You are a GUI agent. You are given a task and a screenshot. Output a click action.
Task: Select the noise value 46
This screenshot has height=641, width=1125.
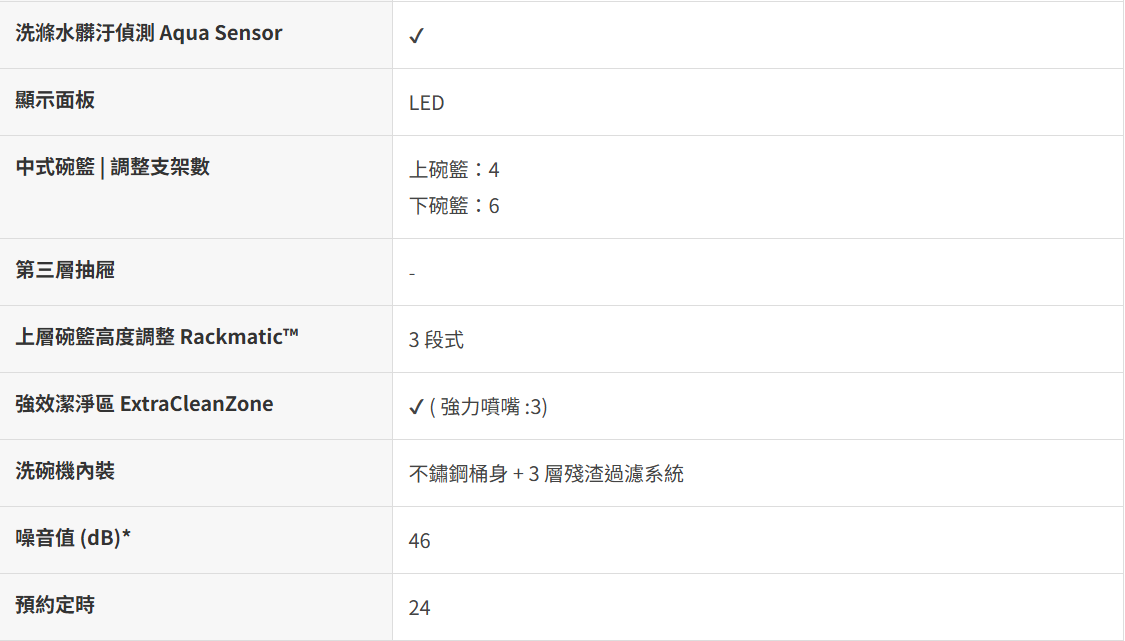[419, 541]
